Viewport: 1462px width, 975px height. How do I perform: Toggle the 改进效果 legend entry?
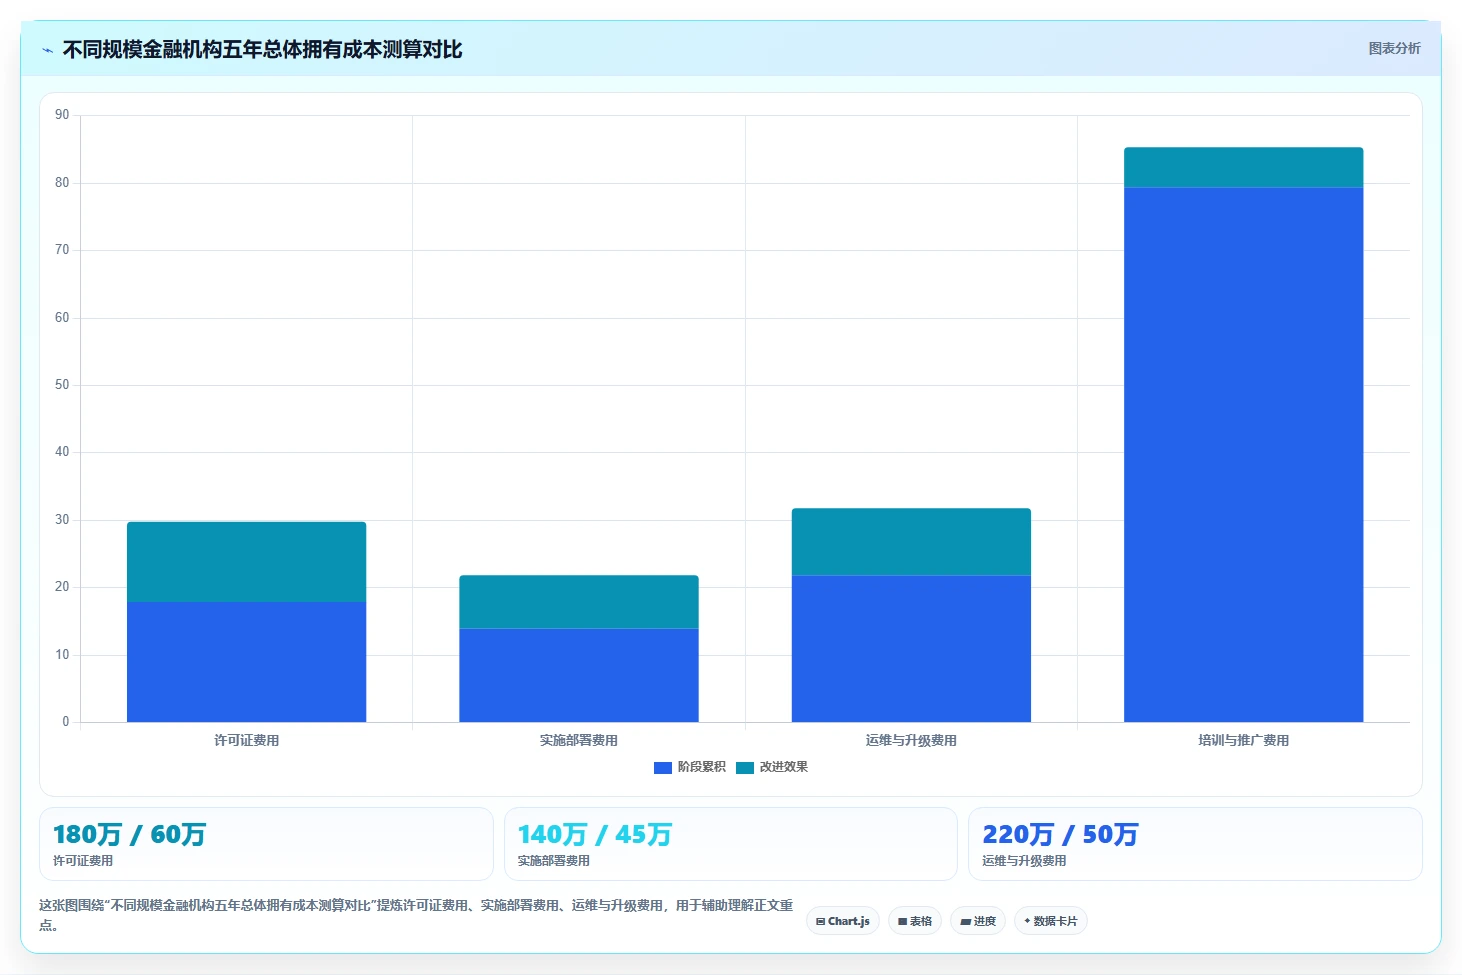pos(772,767)
